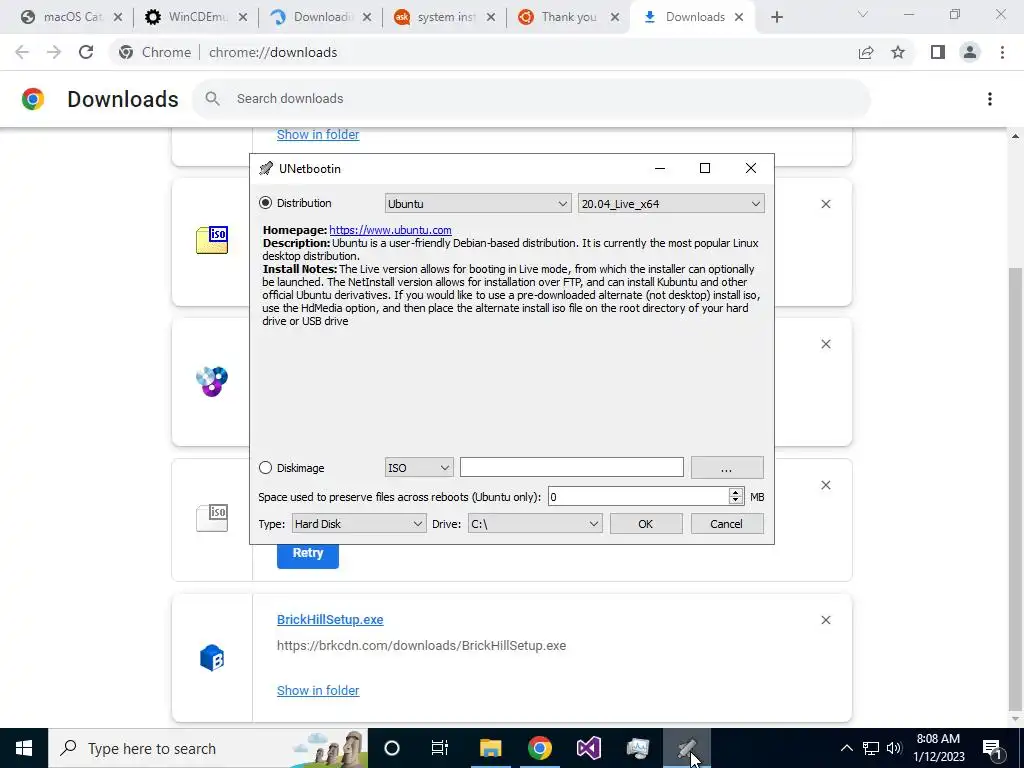Open the notification center icon
Viewport: 1024px width, 768px height.
tap(992, 748)
